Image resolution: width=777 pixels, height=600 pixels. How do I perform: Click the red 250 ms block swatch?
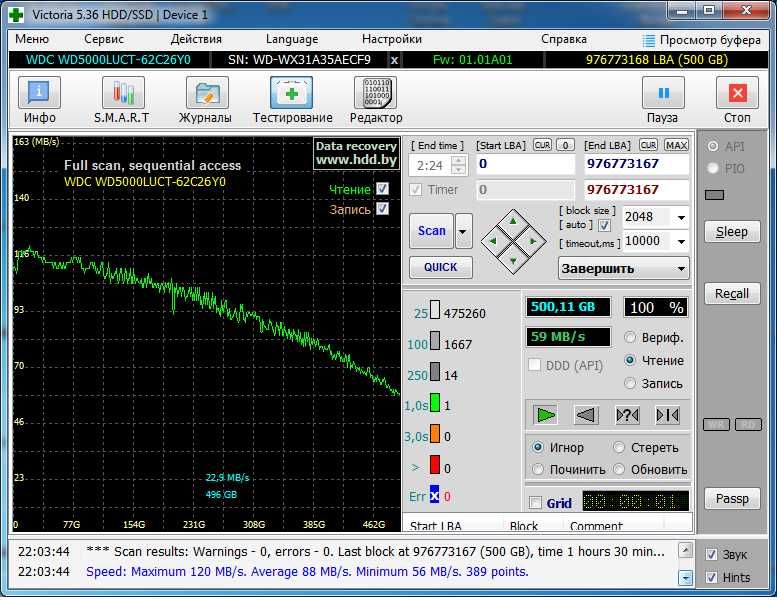(x=435, y=375)
